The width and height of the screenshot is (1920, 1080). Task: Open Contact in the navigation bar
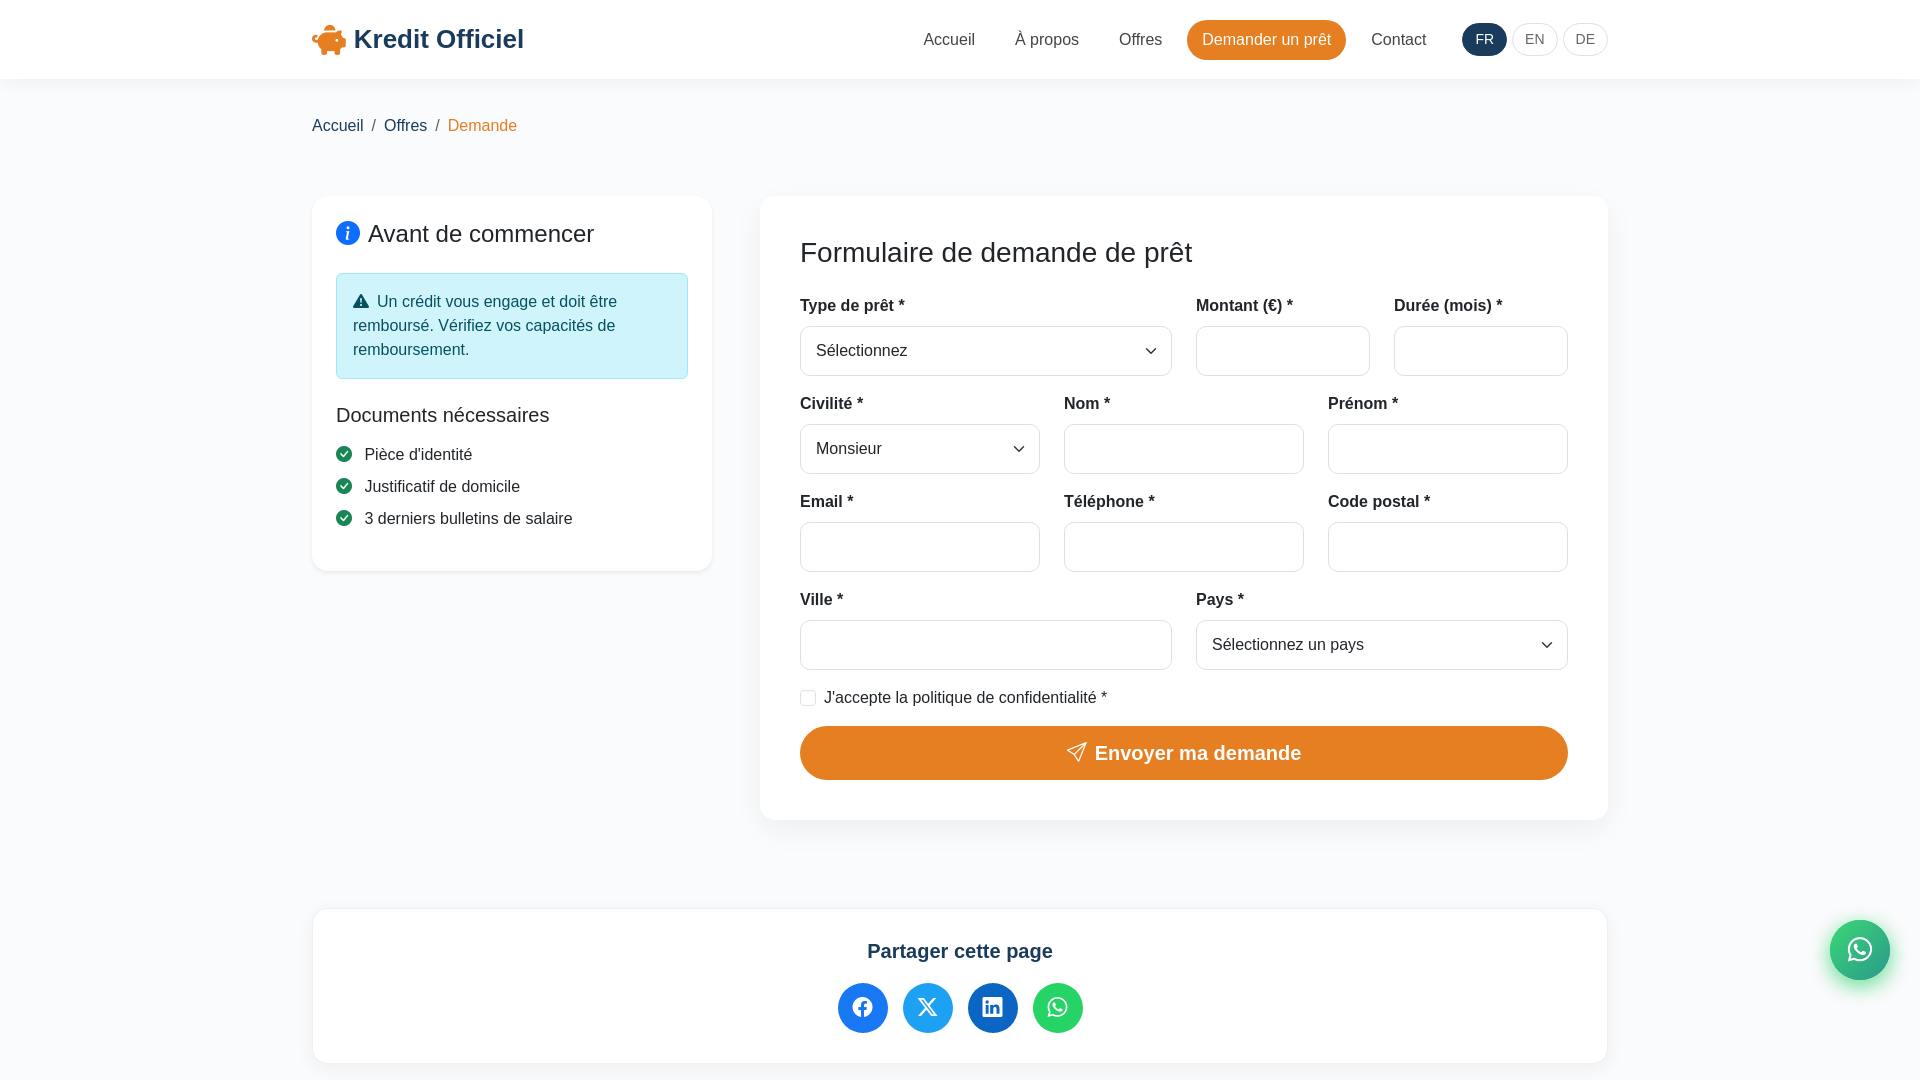(1398, 40)
